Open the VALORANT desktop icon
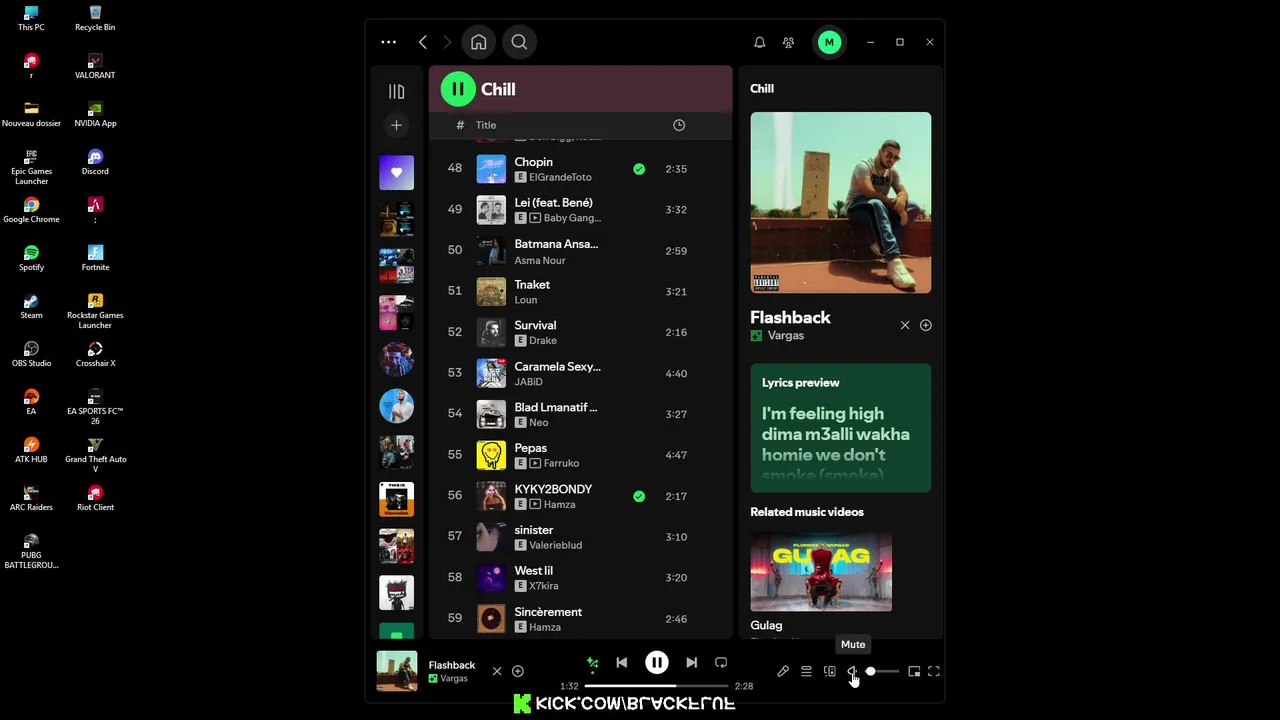This screenshot has height=720, width=1280. coord(95,66)
